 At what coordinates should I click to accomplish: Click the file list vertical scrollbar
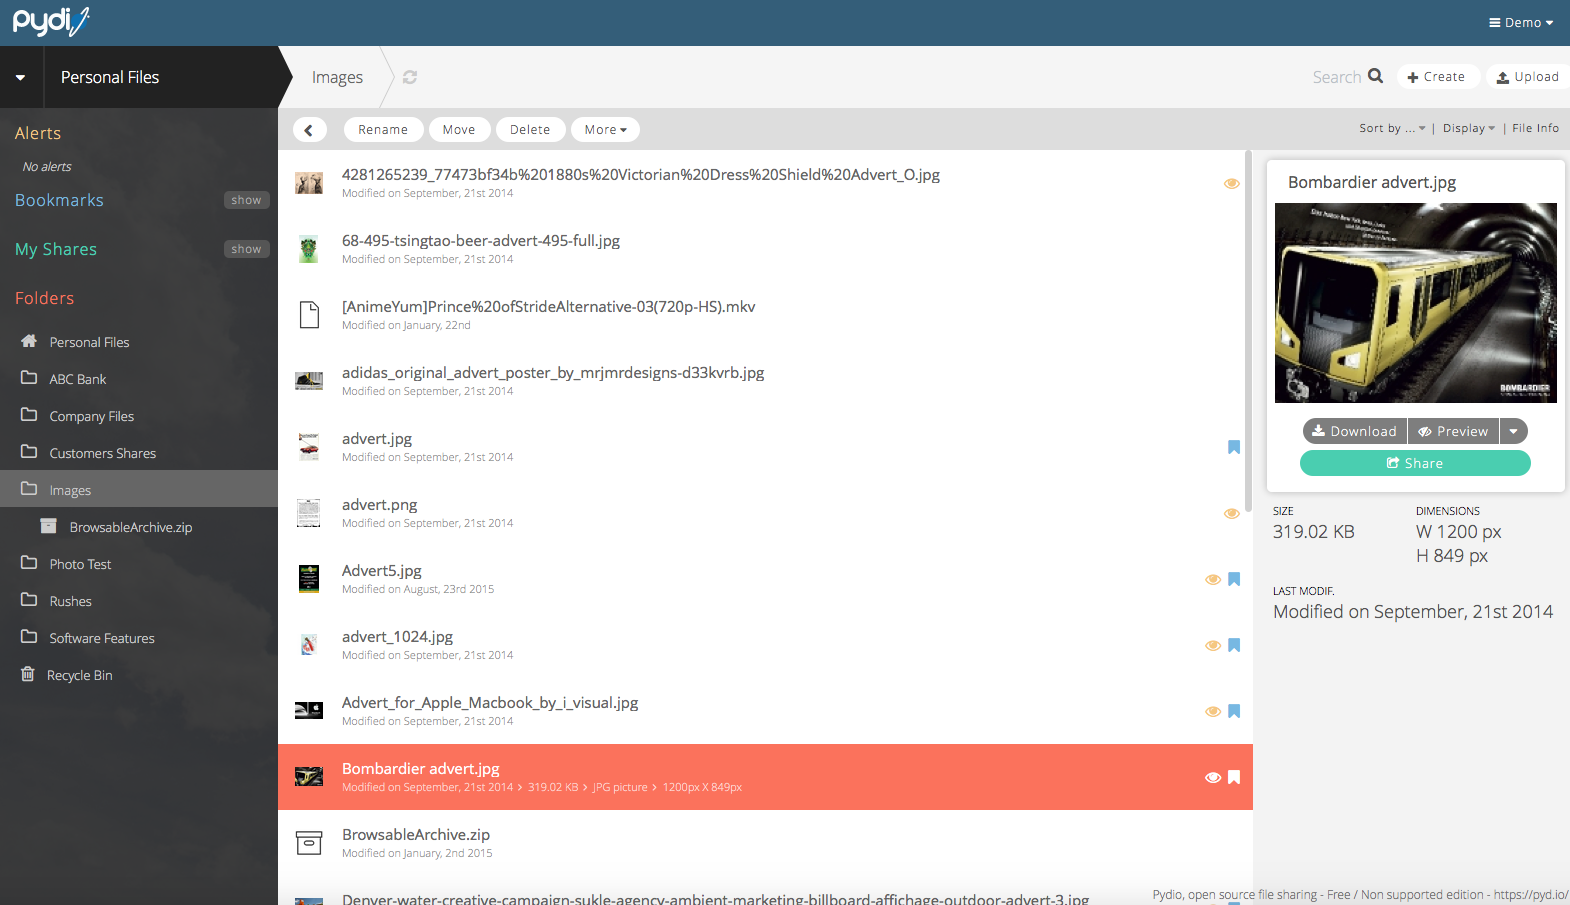(x=1248, y=330)
